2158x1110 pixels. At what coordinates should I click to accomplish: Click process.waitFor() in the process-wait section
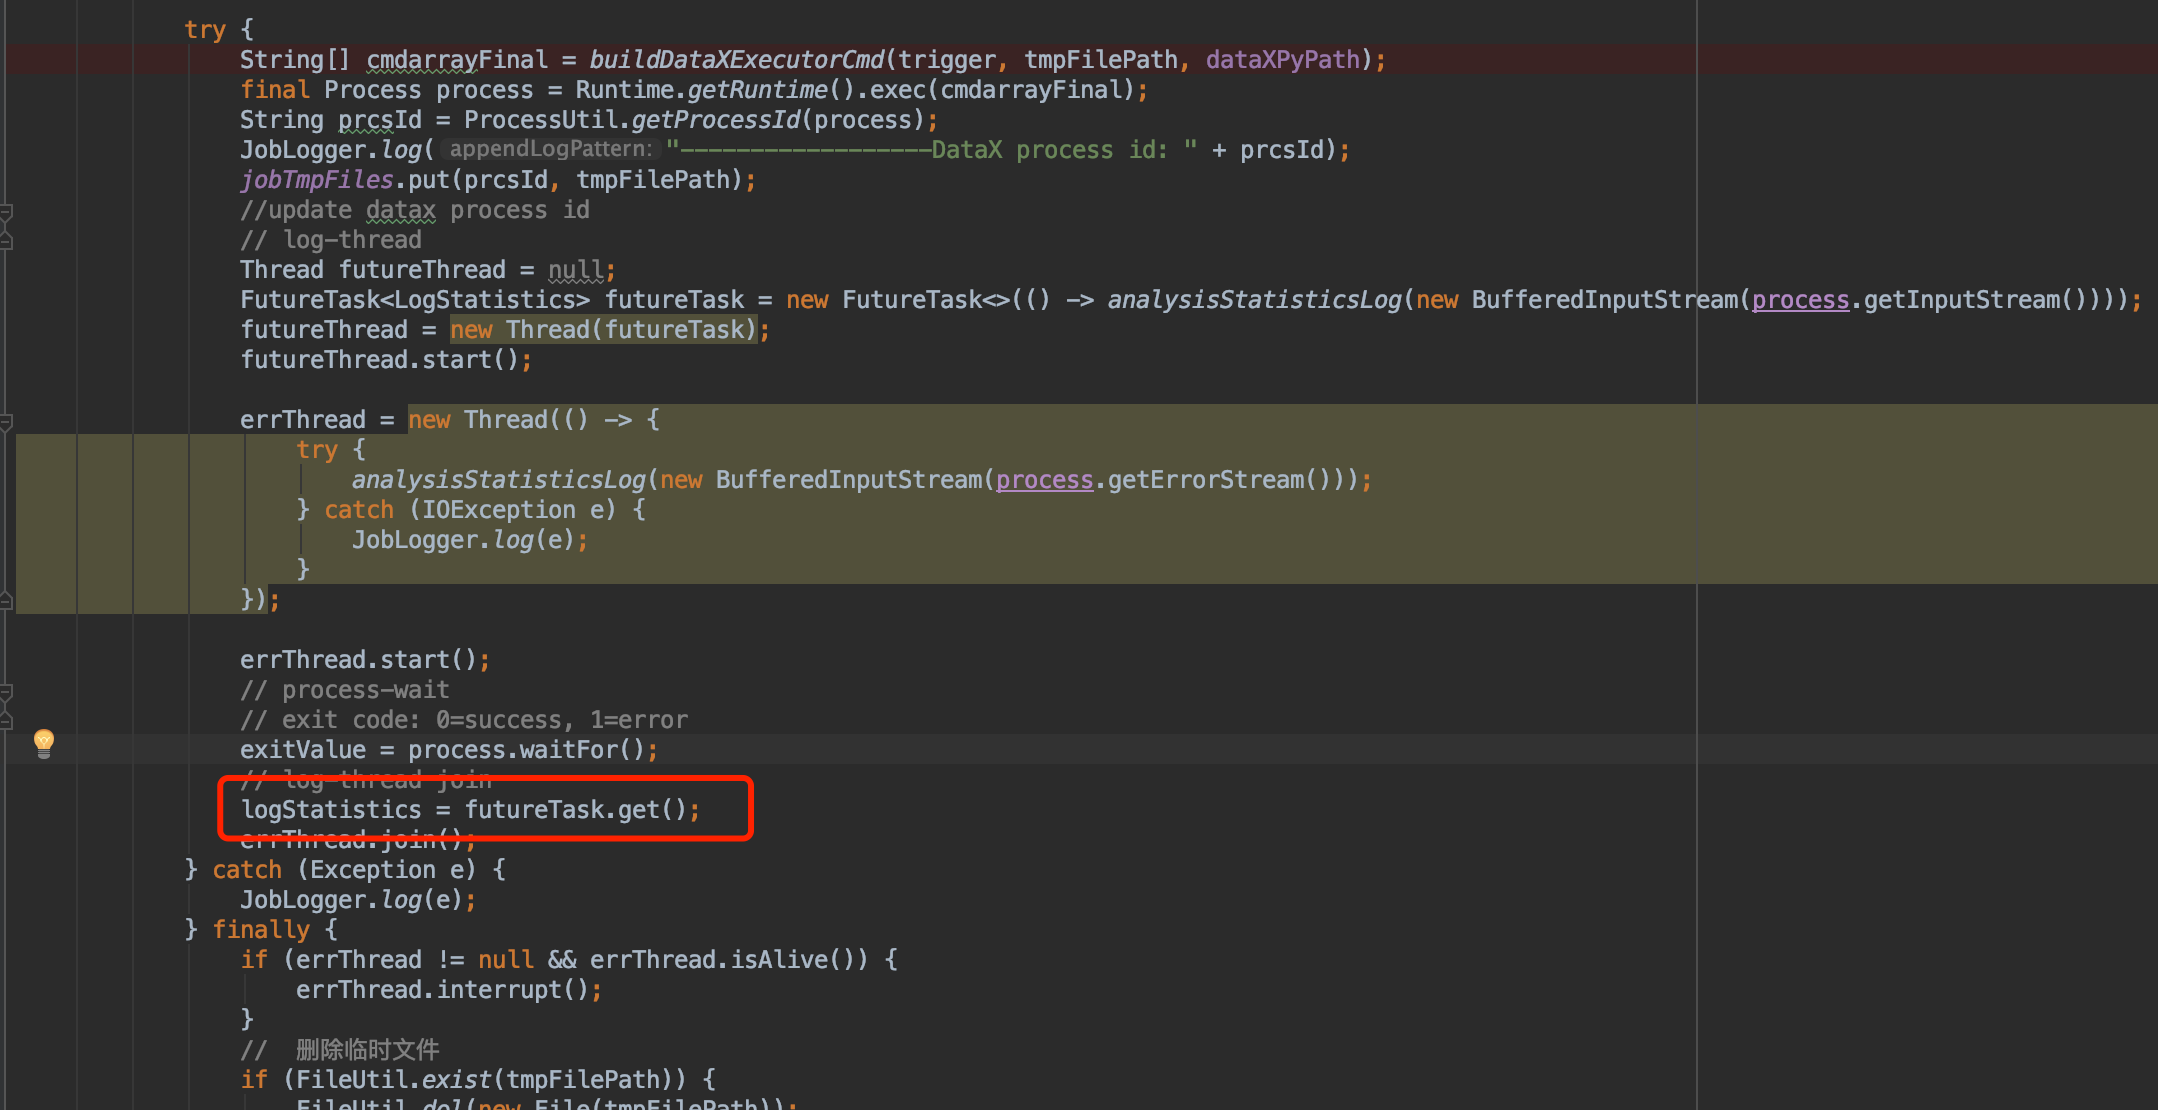[531, 749]
